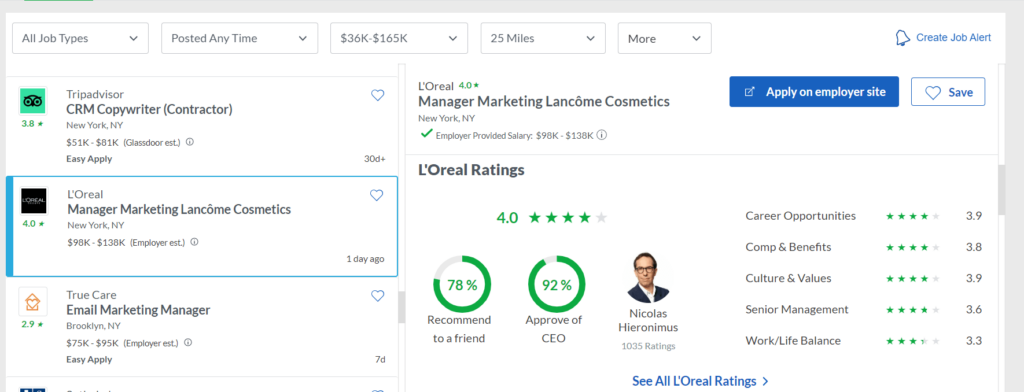Click Tripadvisor Easy Apply label

[x=89, y=159]
